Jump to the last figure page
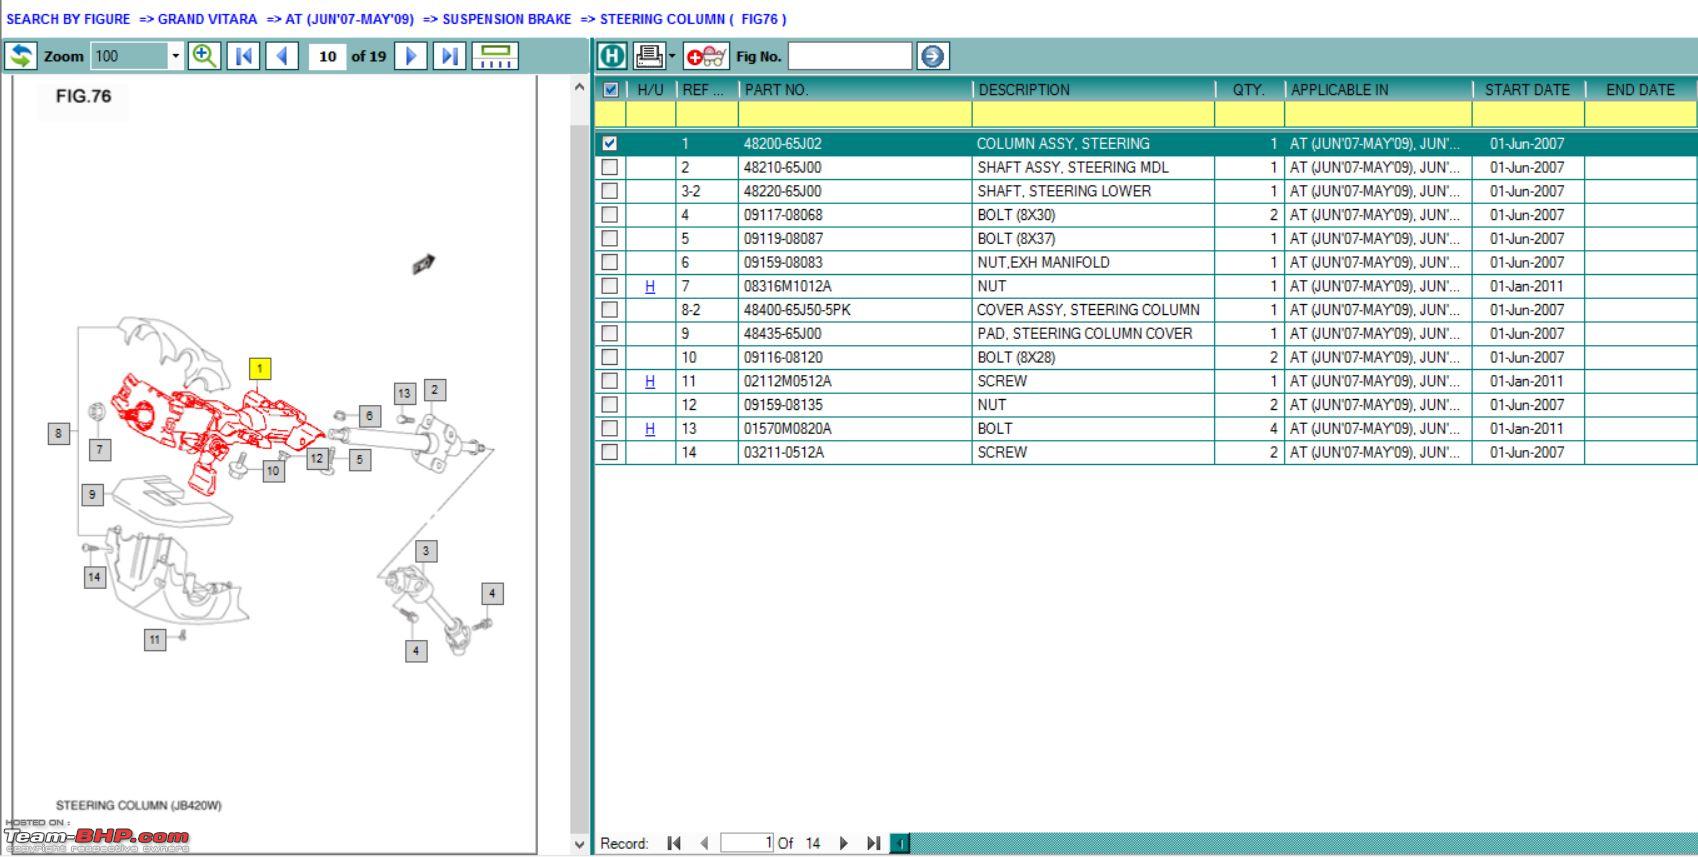 (x=450, y=56)
